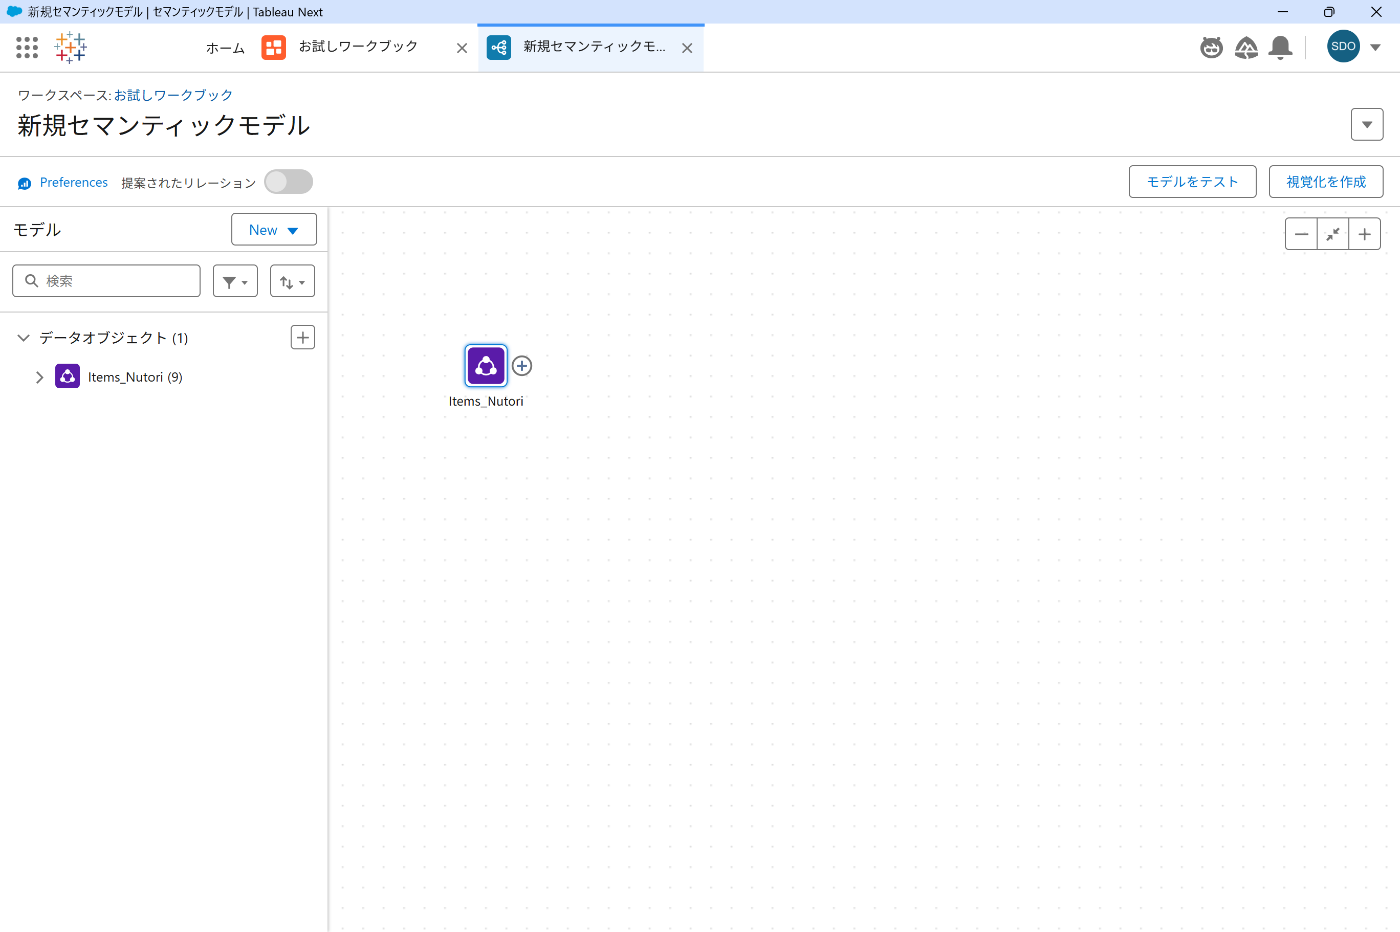1400x932 pixels.
Task: Click the モデルをテスト button
Action: pos(1193,182)
